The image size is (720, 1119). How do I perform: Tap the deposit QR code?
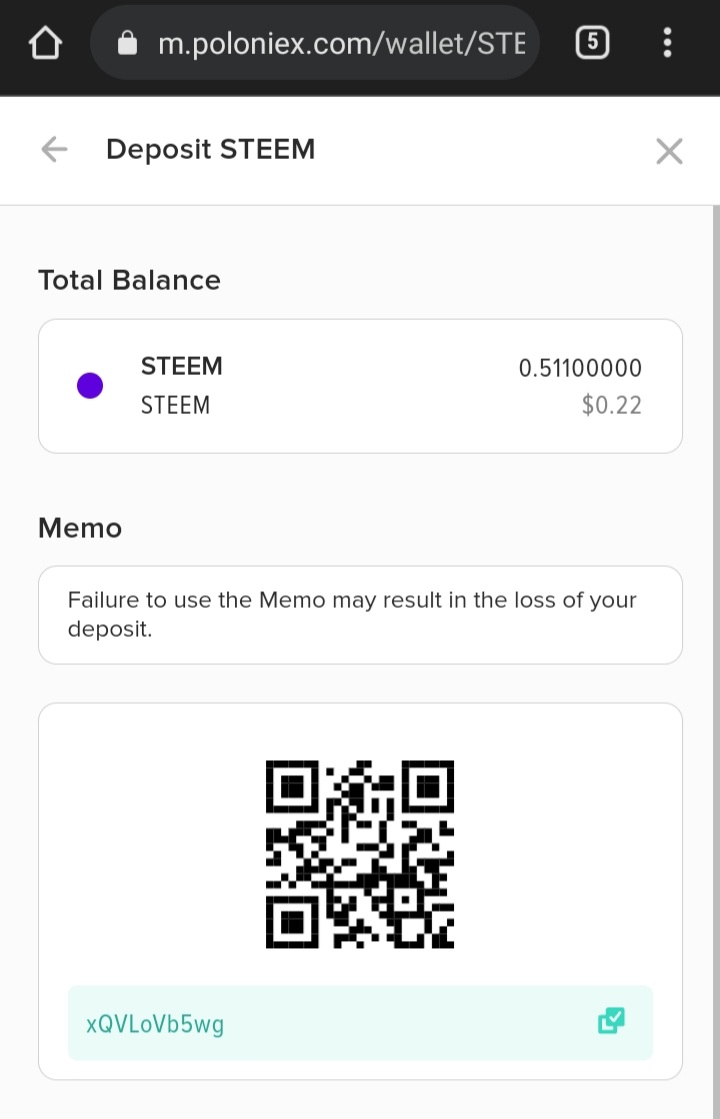click(x=360, y=854)
